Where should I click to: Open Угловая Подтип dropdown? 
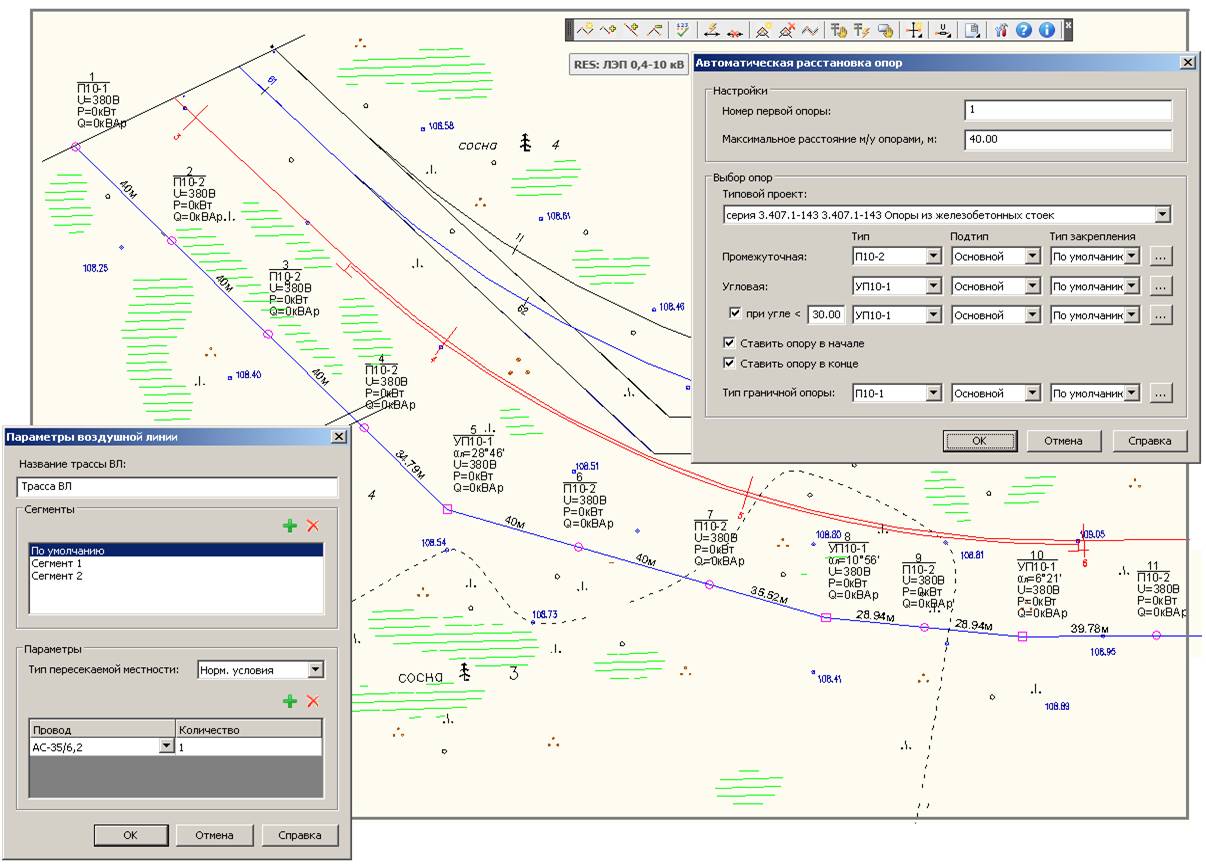click(1032, 286)
